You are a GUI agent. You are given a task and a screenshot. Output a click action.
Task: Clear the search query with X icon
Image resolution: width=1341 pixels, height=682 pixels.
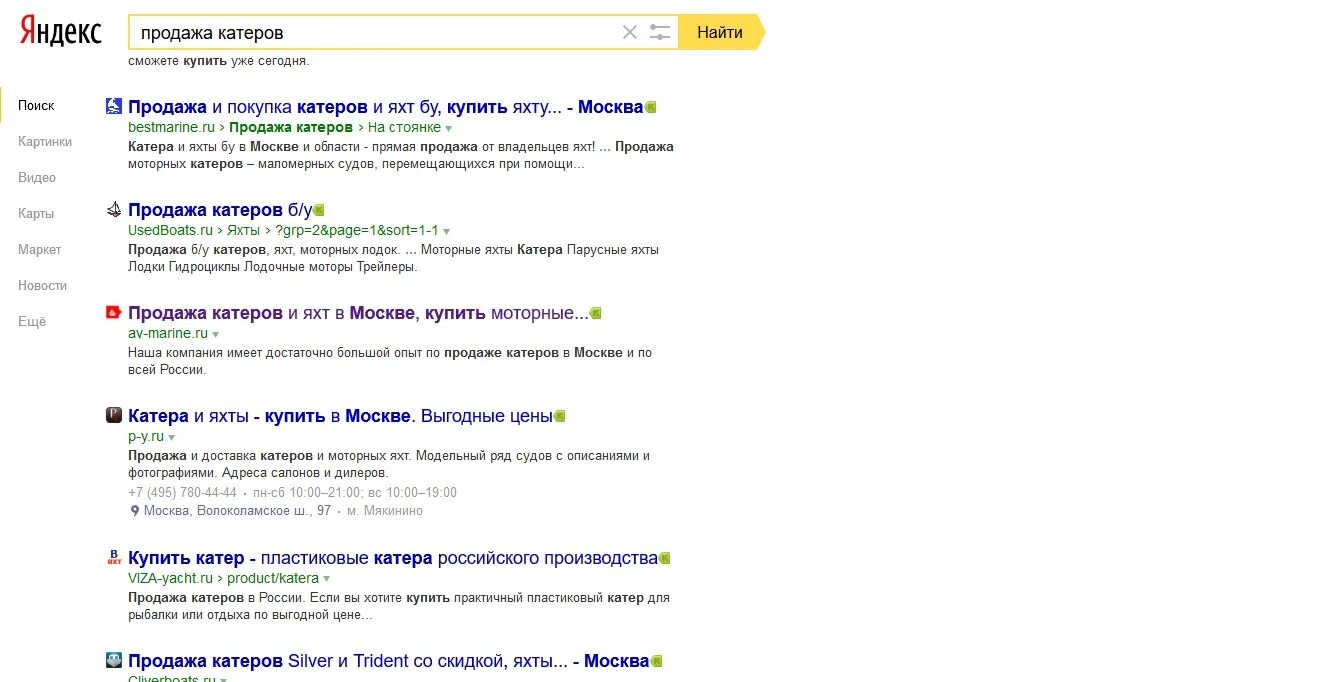629,32
